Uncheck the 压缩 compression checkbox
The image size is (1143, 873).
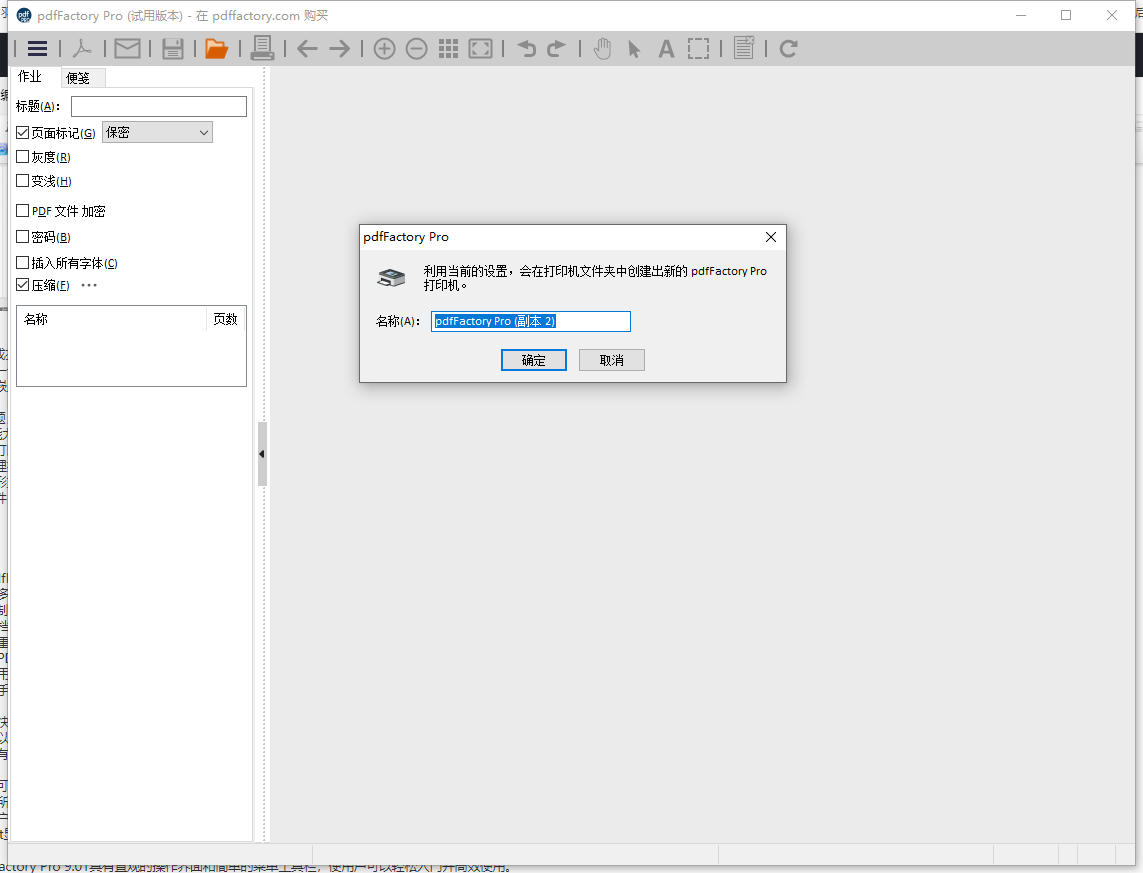pyautogui.click(x=23, y=285)
